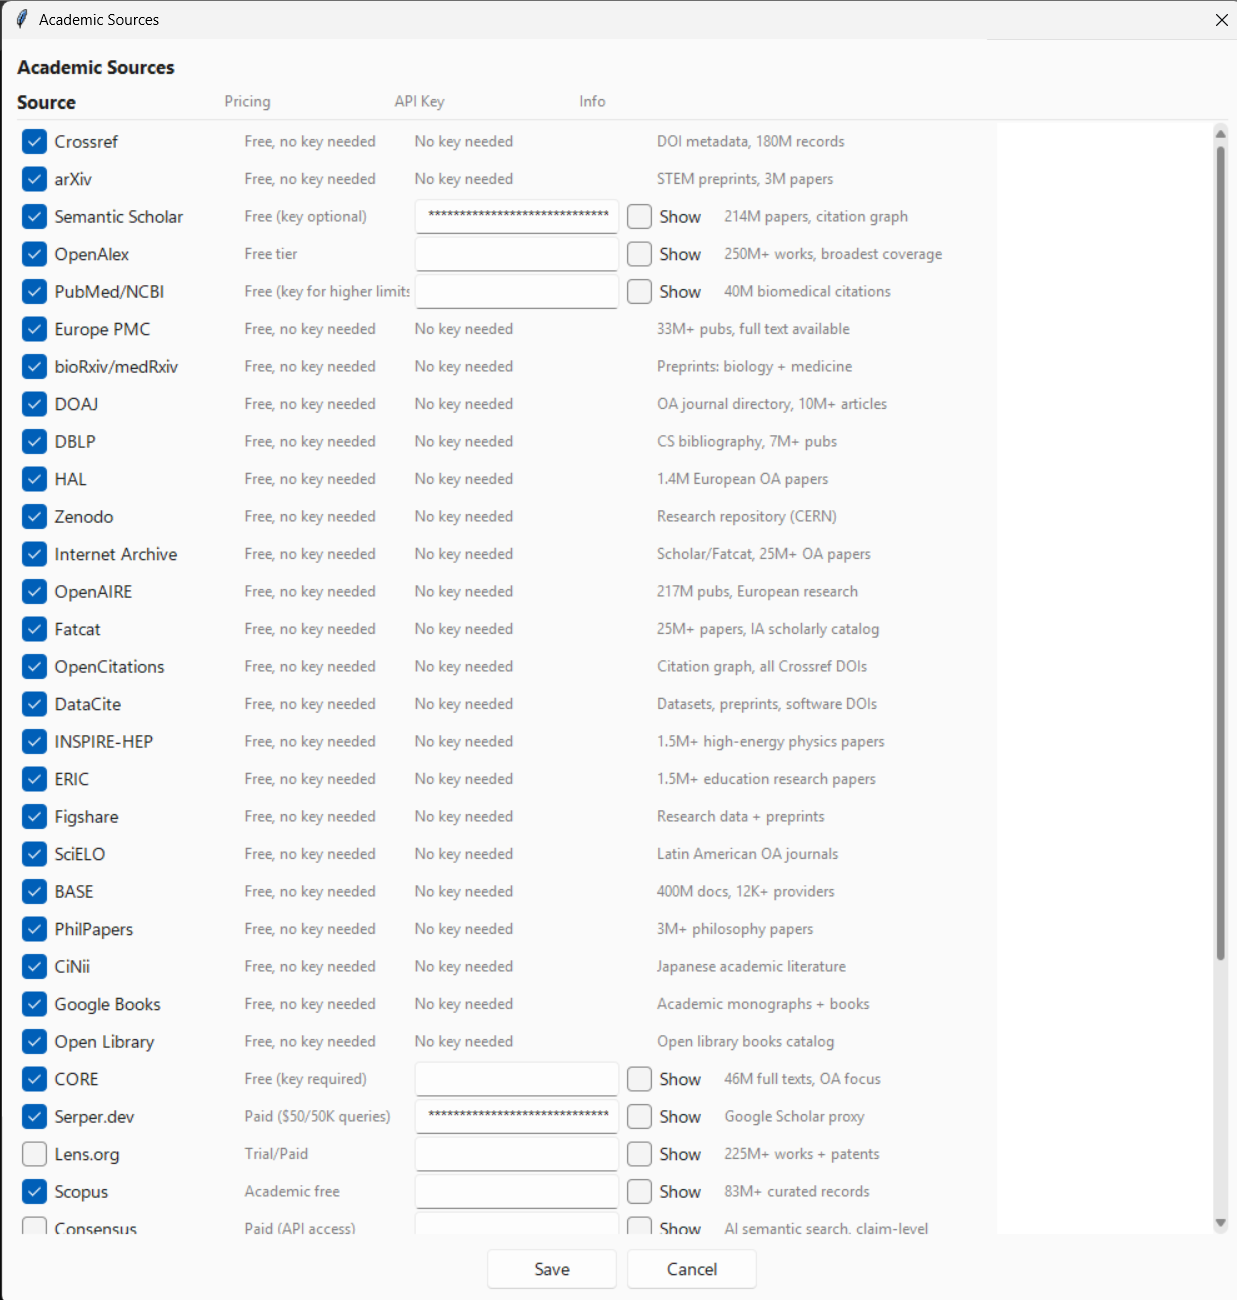Viewport: 1237px width, 1300px height.
Task: Click the Semantic Scholar API key field
Action: (x=517, y=216)
